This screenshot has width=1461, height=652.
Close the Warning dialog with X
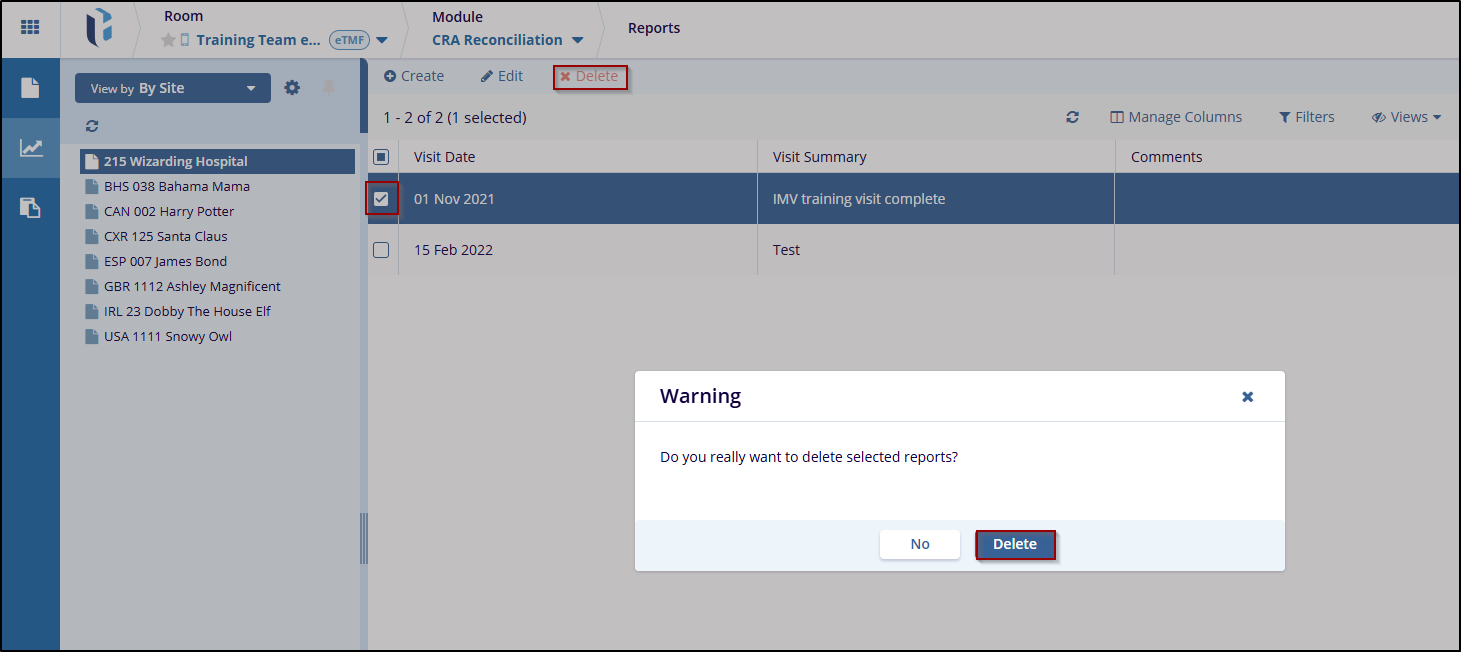click(x=1247, y=397)
